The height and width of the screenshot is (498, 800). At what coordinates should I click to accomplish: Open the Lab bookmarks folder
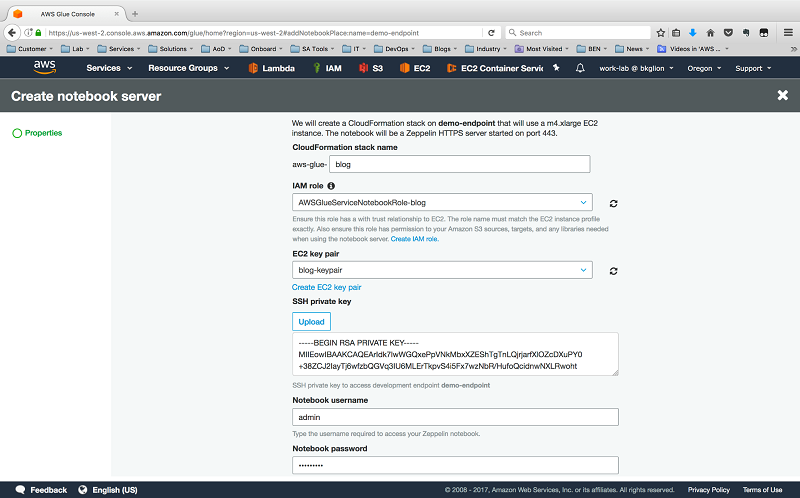coord(75,49)
